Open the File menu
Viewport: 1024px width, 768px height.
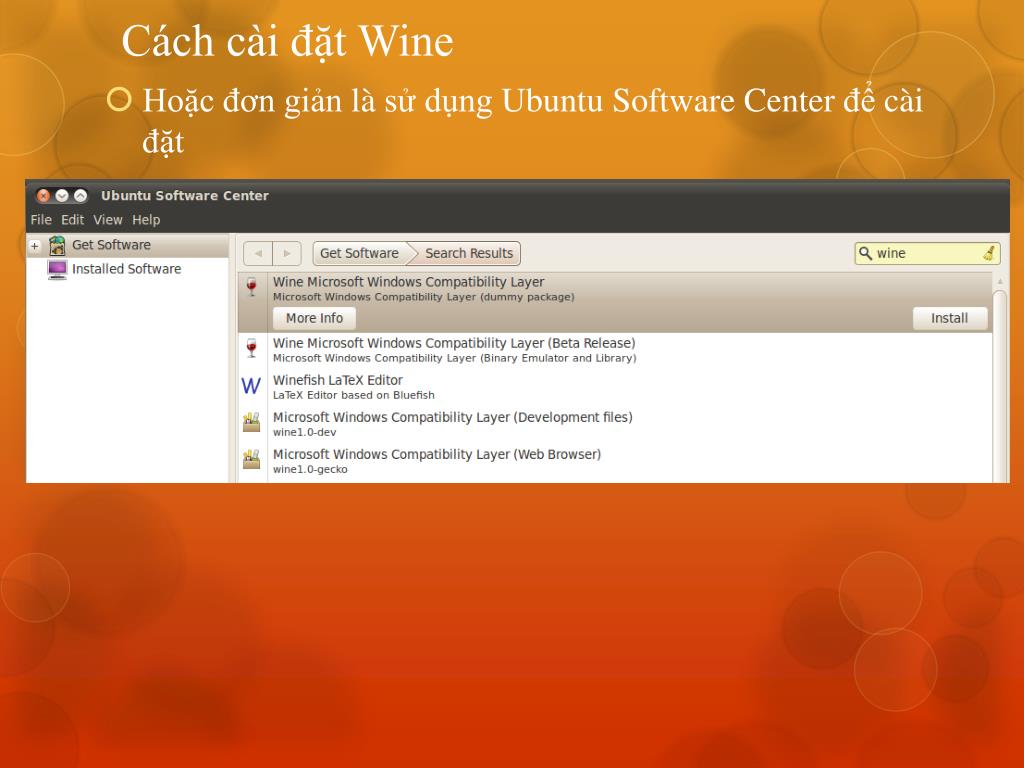click(x=41, y=220)
